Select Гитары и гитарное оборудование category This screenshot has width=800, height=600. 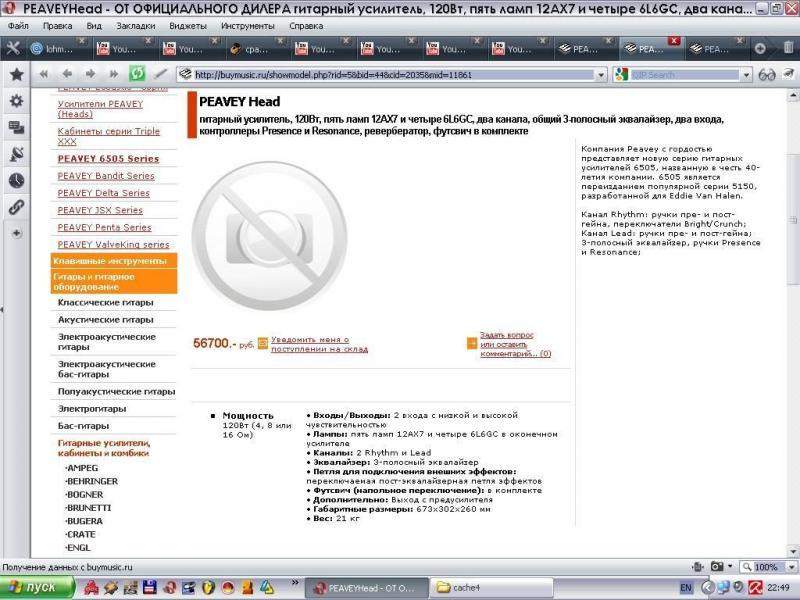(x=114, y=282)
